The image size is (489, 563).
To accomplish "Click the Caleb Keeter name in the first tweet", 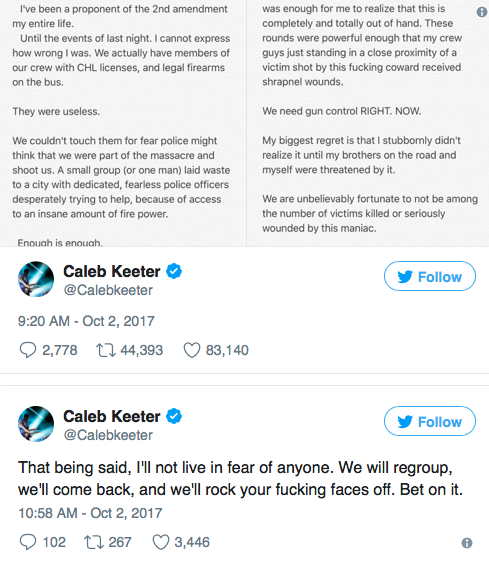I will [112, 271].
